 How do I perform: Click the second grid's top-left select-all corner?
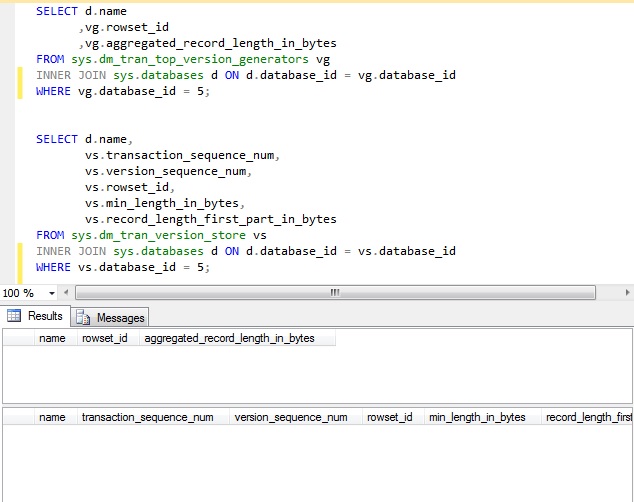[x=17, y=417]
